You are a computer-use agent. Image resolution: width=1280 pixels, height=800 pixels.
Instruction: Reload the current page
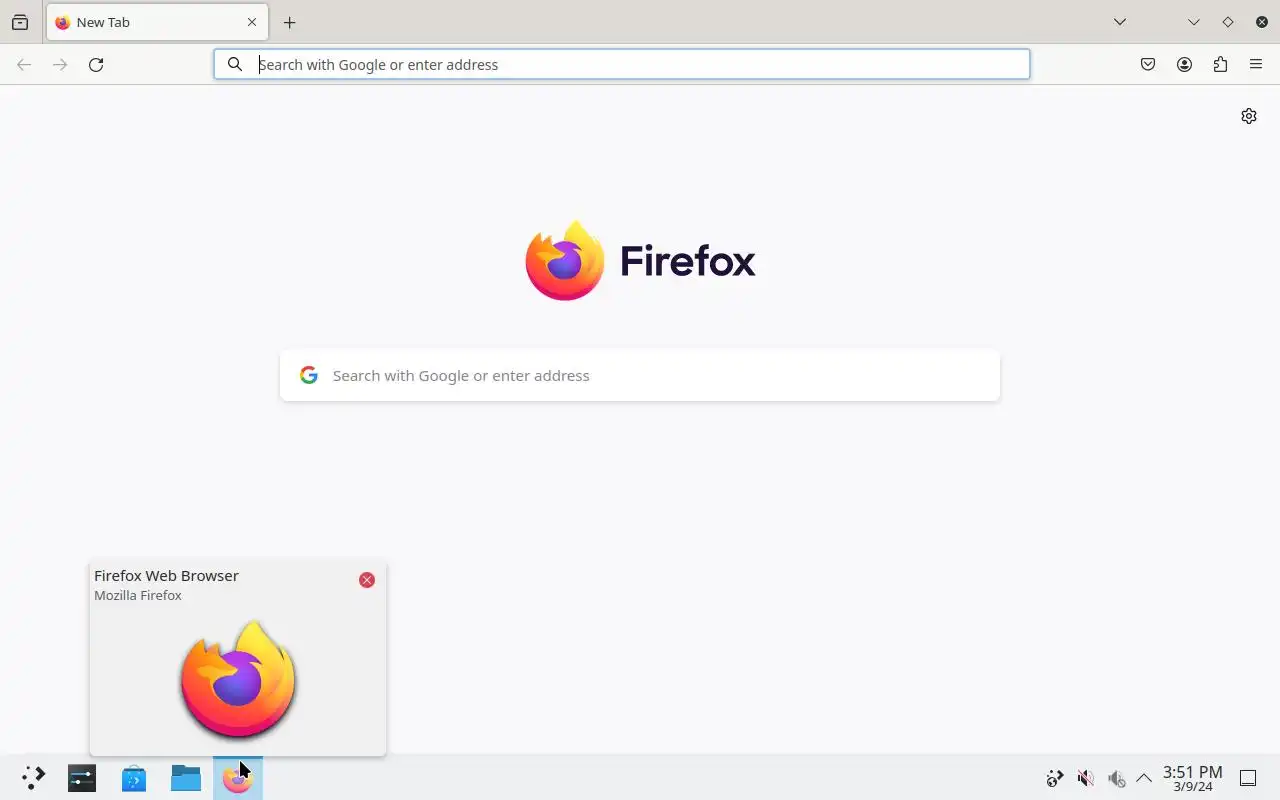[x=96, y=64]
